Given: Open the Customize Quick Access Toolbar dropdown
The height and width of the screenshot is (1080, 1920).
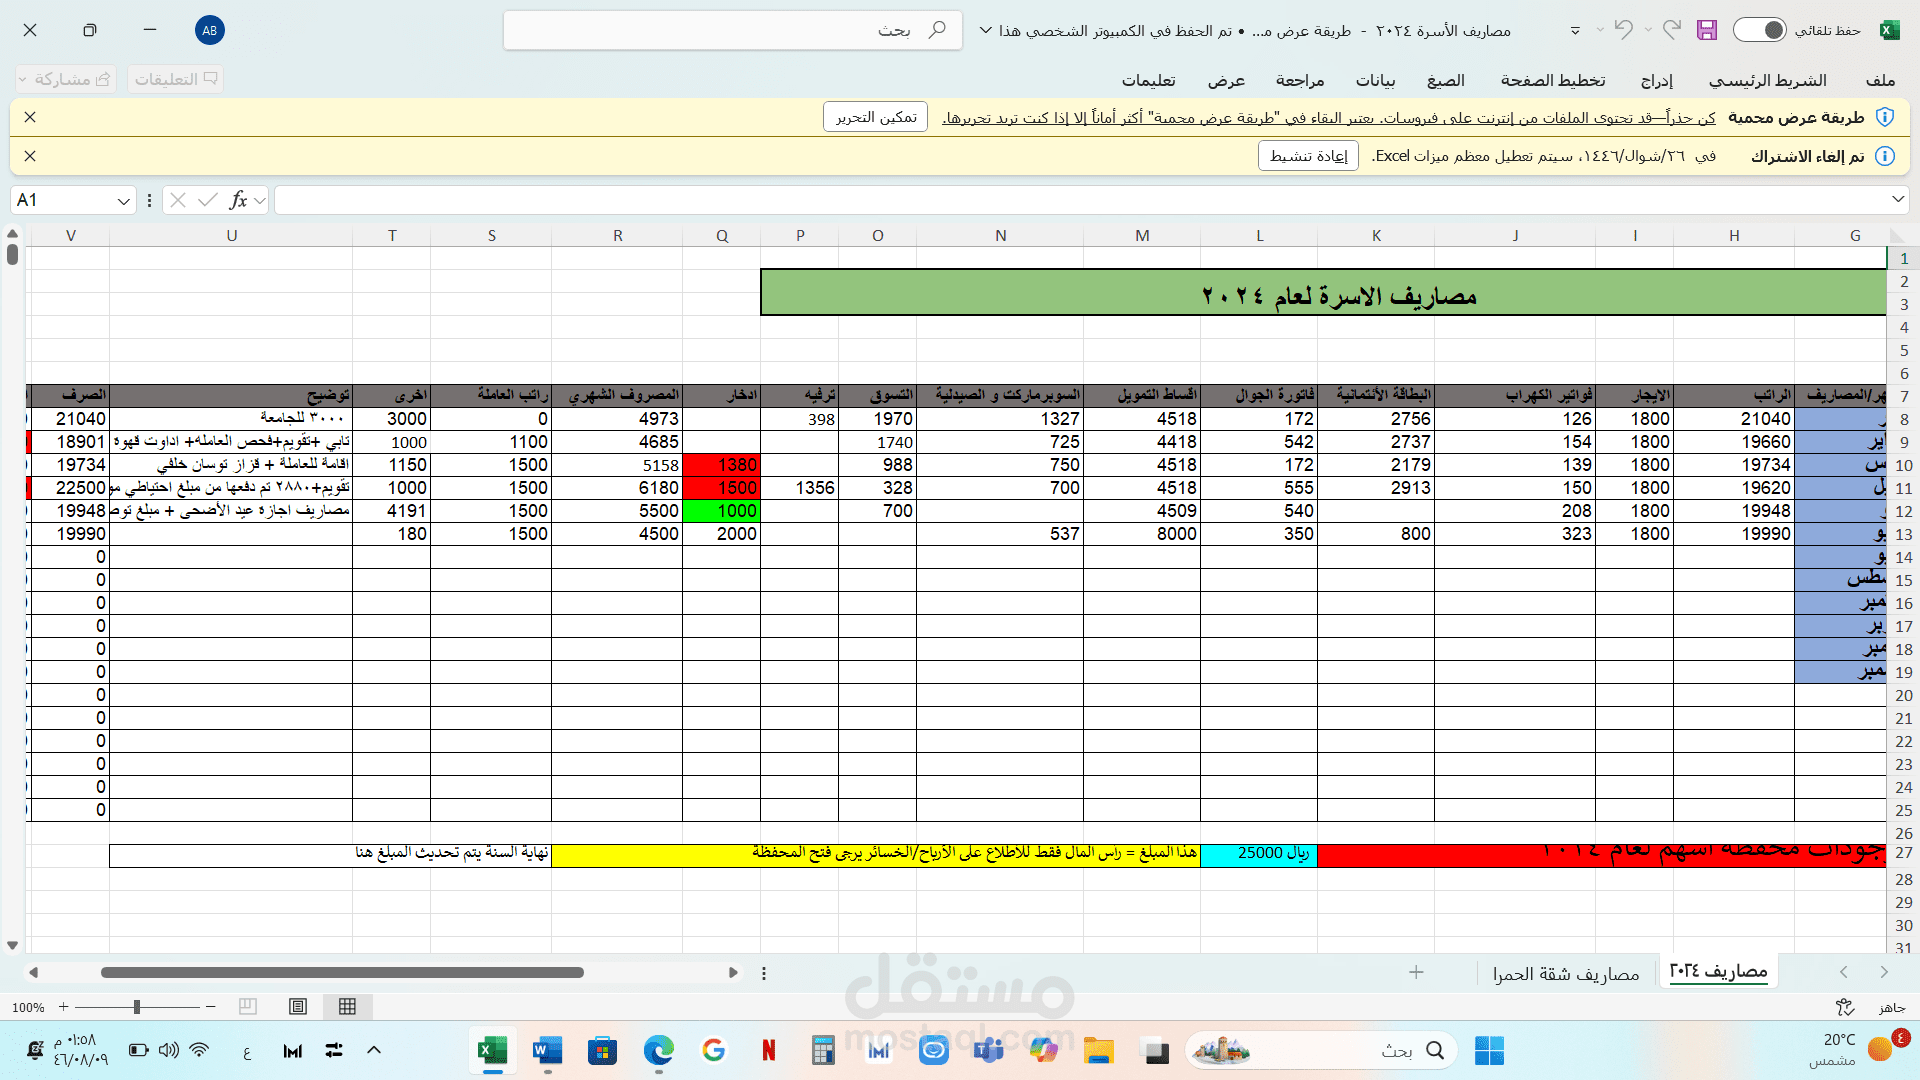Looking at the screenshot, I should [1575, 30].
